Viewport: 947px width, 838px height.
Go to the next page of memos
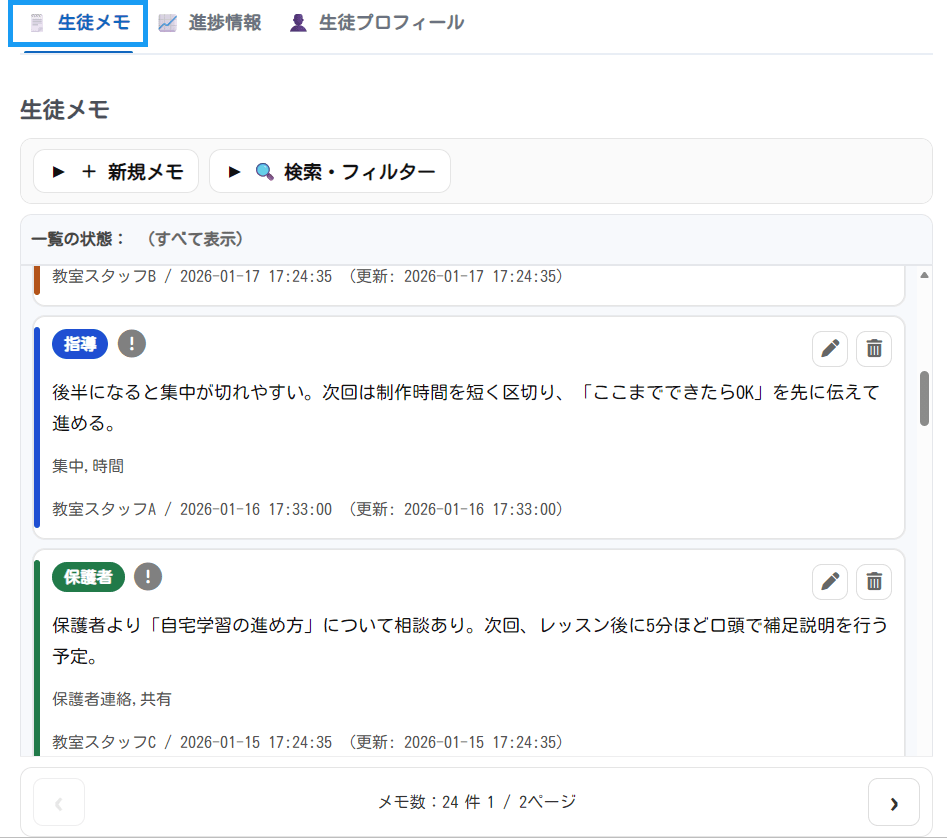pyautogui.click(x=893, y=802)
